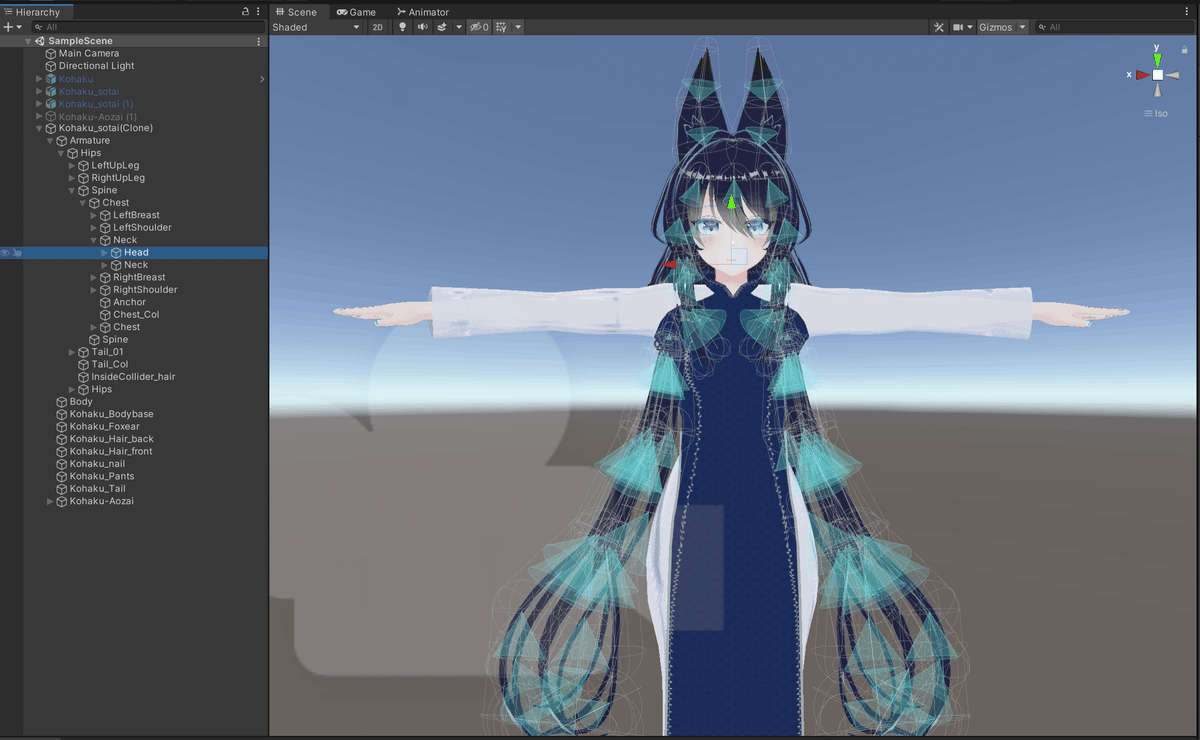
Task: Select the Kohaku_Hair_back object
Action: pyautogui.click(x=112, y=439)
